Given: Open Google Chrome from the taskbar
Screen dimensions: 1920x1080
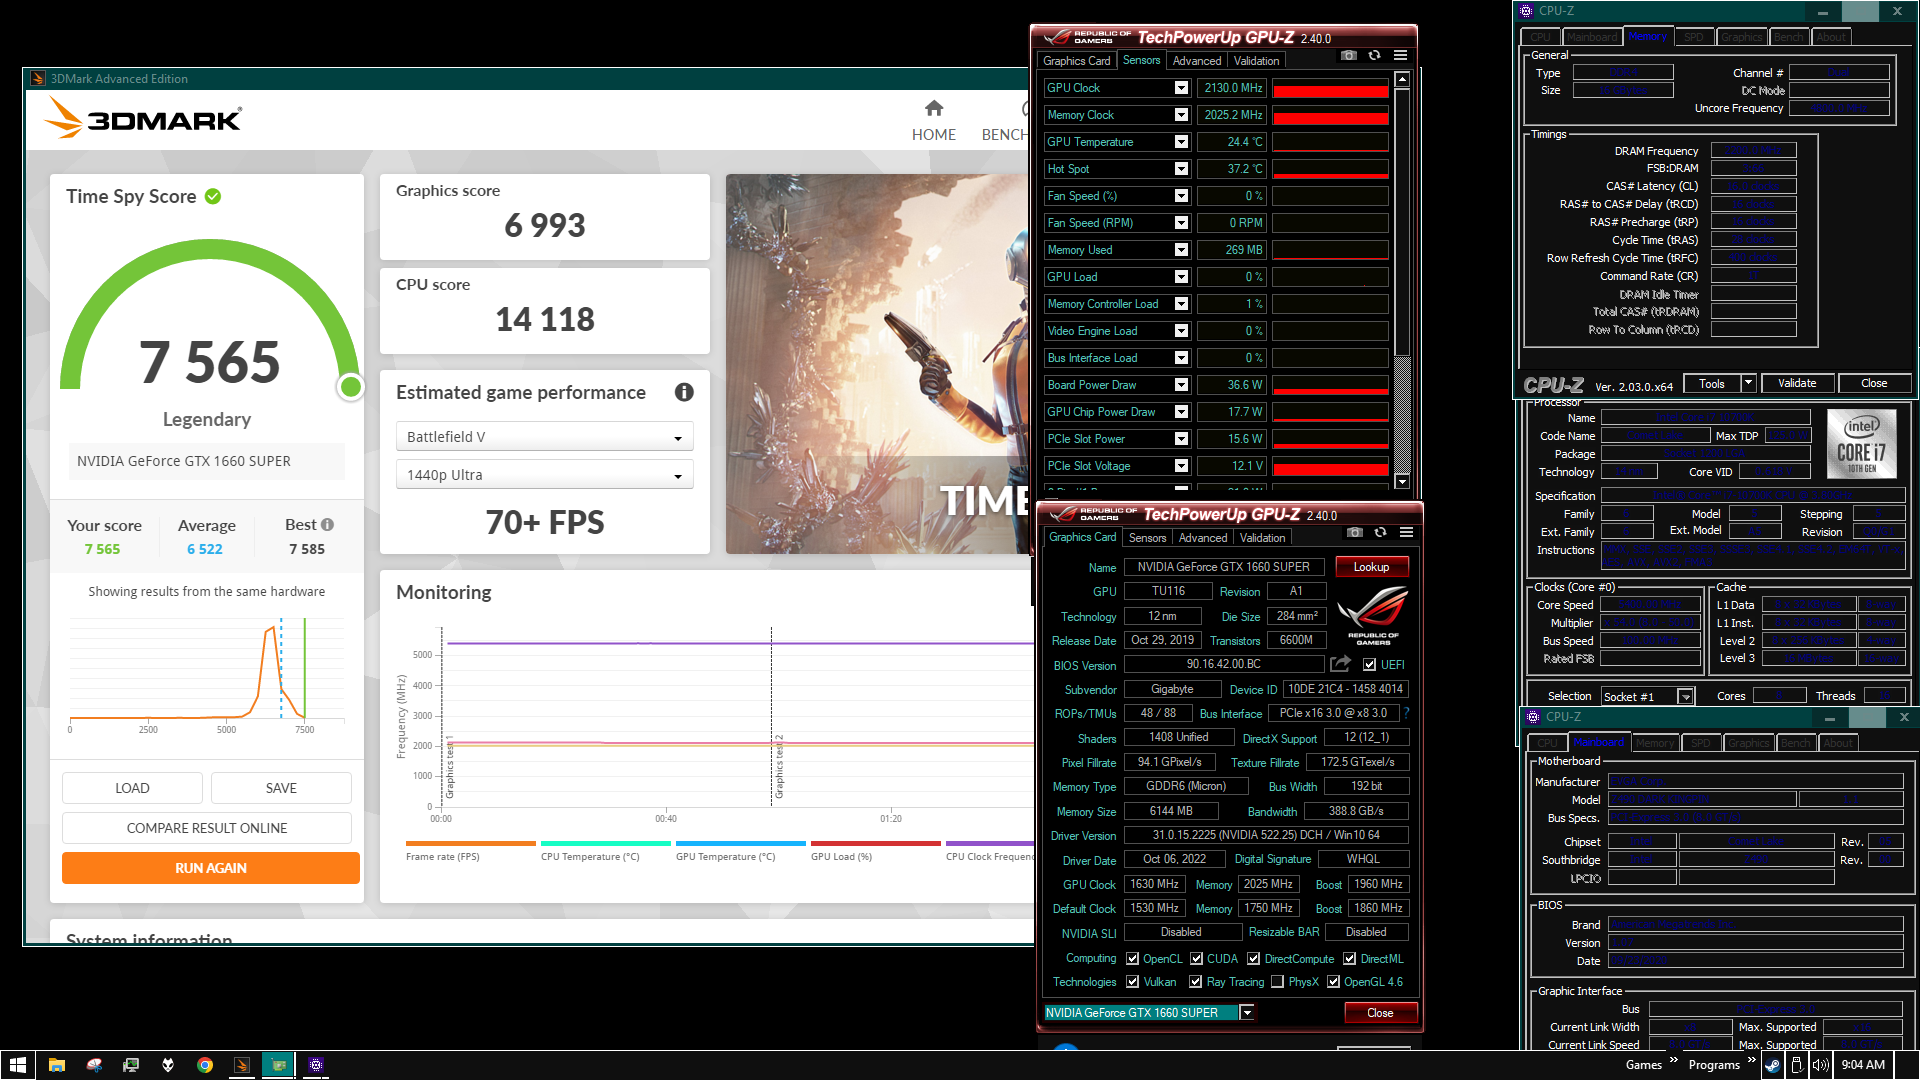Looking at the screenshot, I should point(205,1065).
